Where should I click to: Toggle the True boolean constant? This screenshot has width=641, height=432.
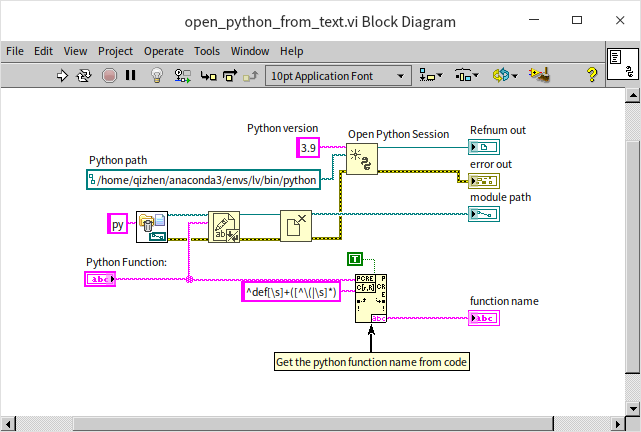pyautogui.click(x=356, y=259)
